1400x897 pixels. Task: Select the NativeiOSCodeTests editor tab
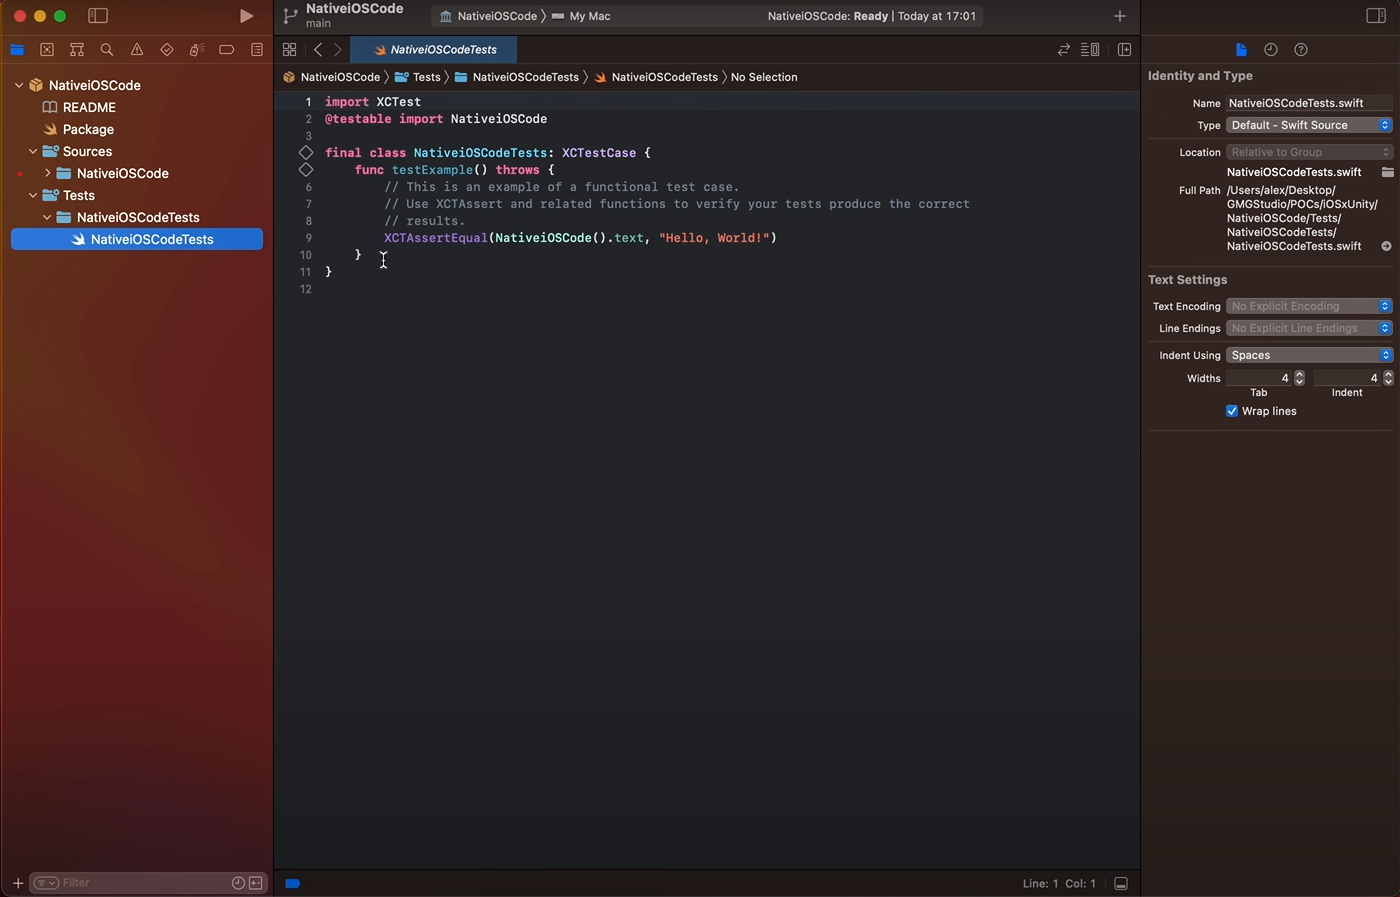[x=433, y=50]
